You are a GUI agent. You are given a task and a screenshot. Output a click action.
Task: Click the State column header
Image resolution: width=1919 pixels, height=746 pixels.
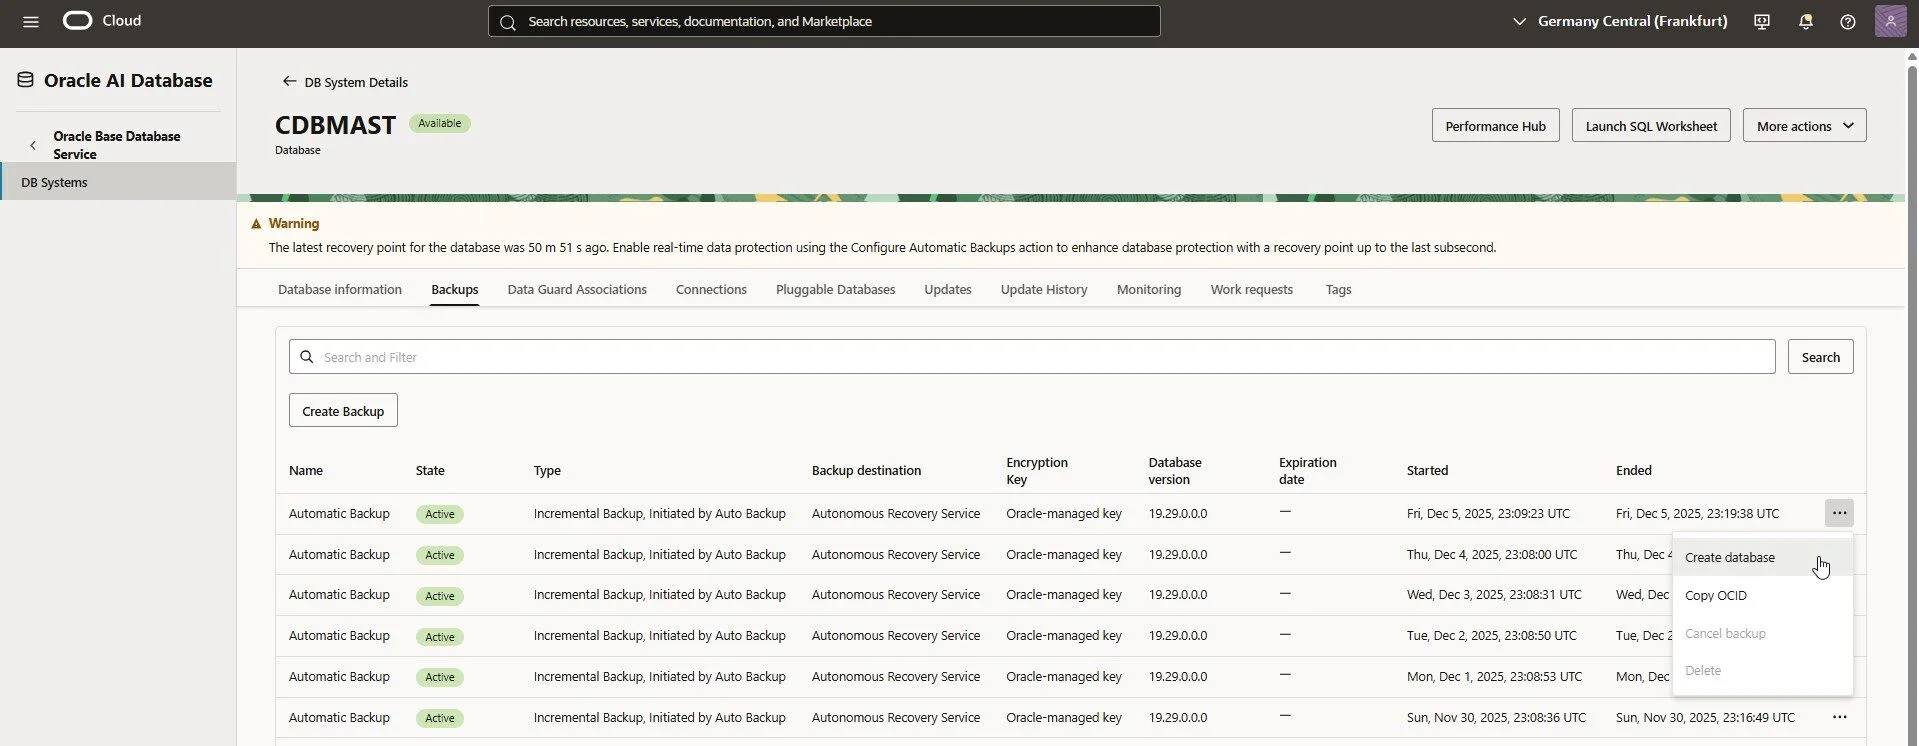click(430, 470)
